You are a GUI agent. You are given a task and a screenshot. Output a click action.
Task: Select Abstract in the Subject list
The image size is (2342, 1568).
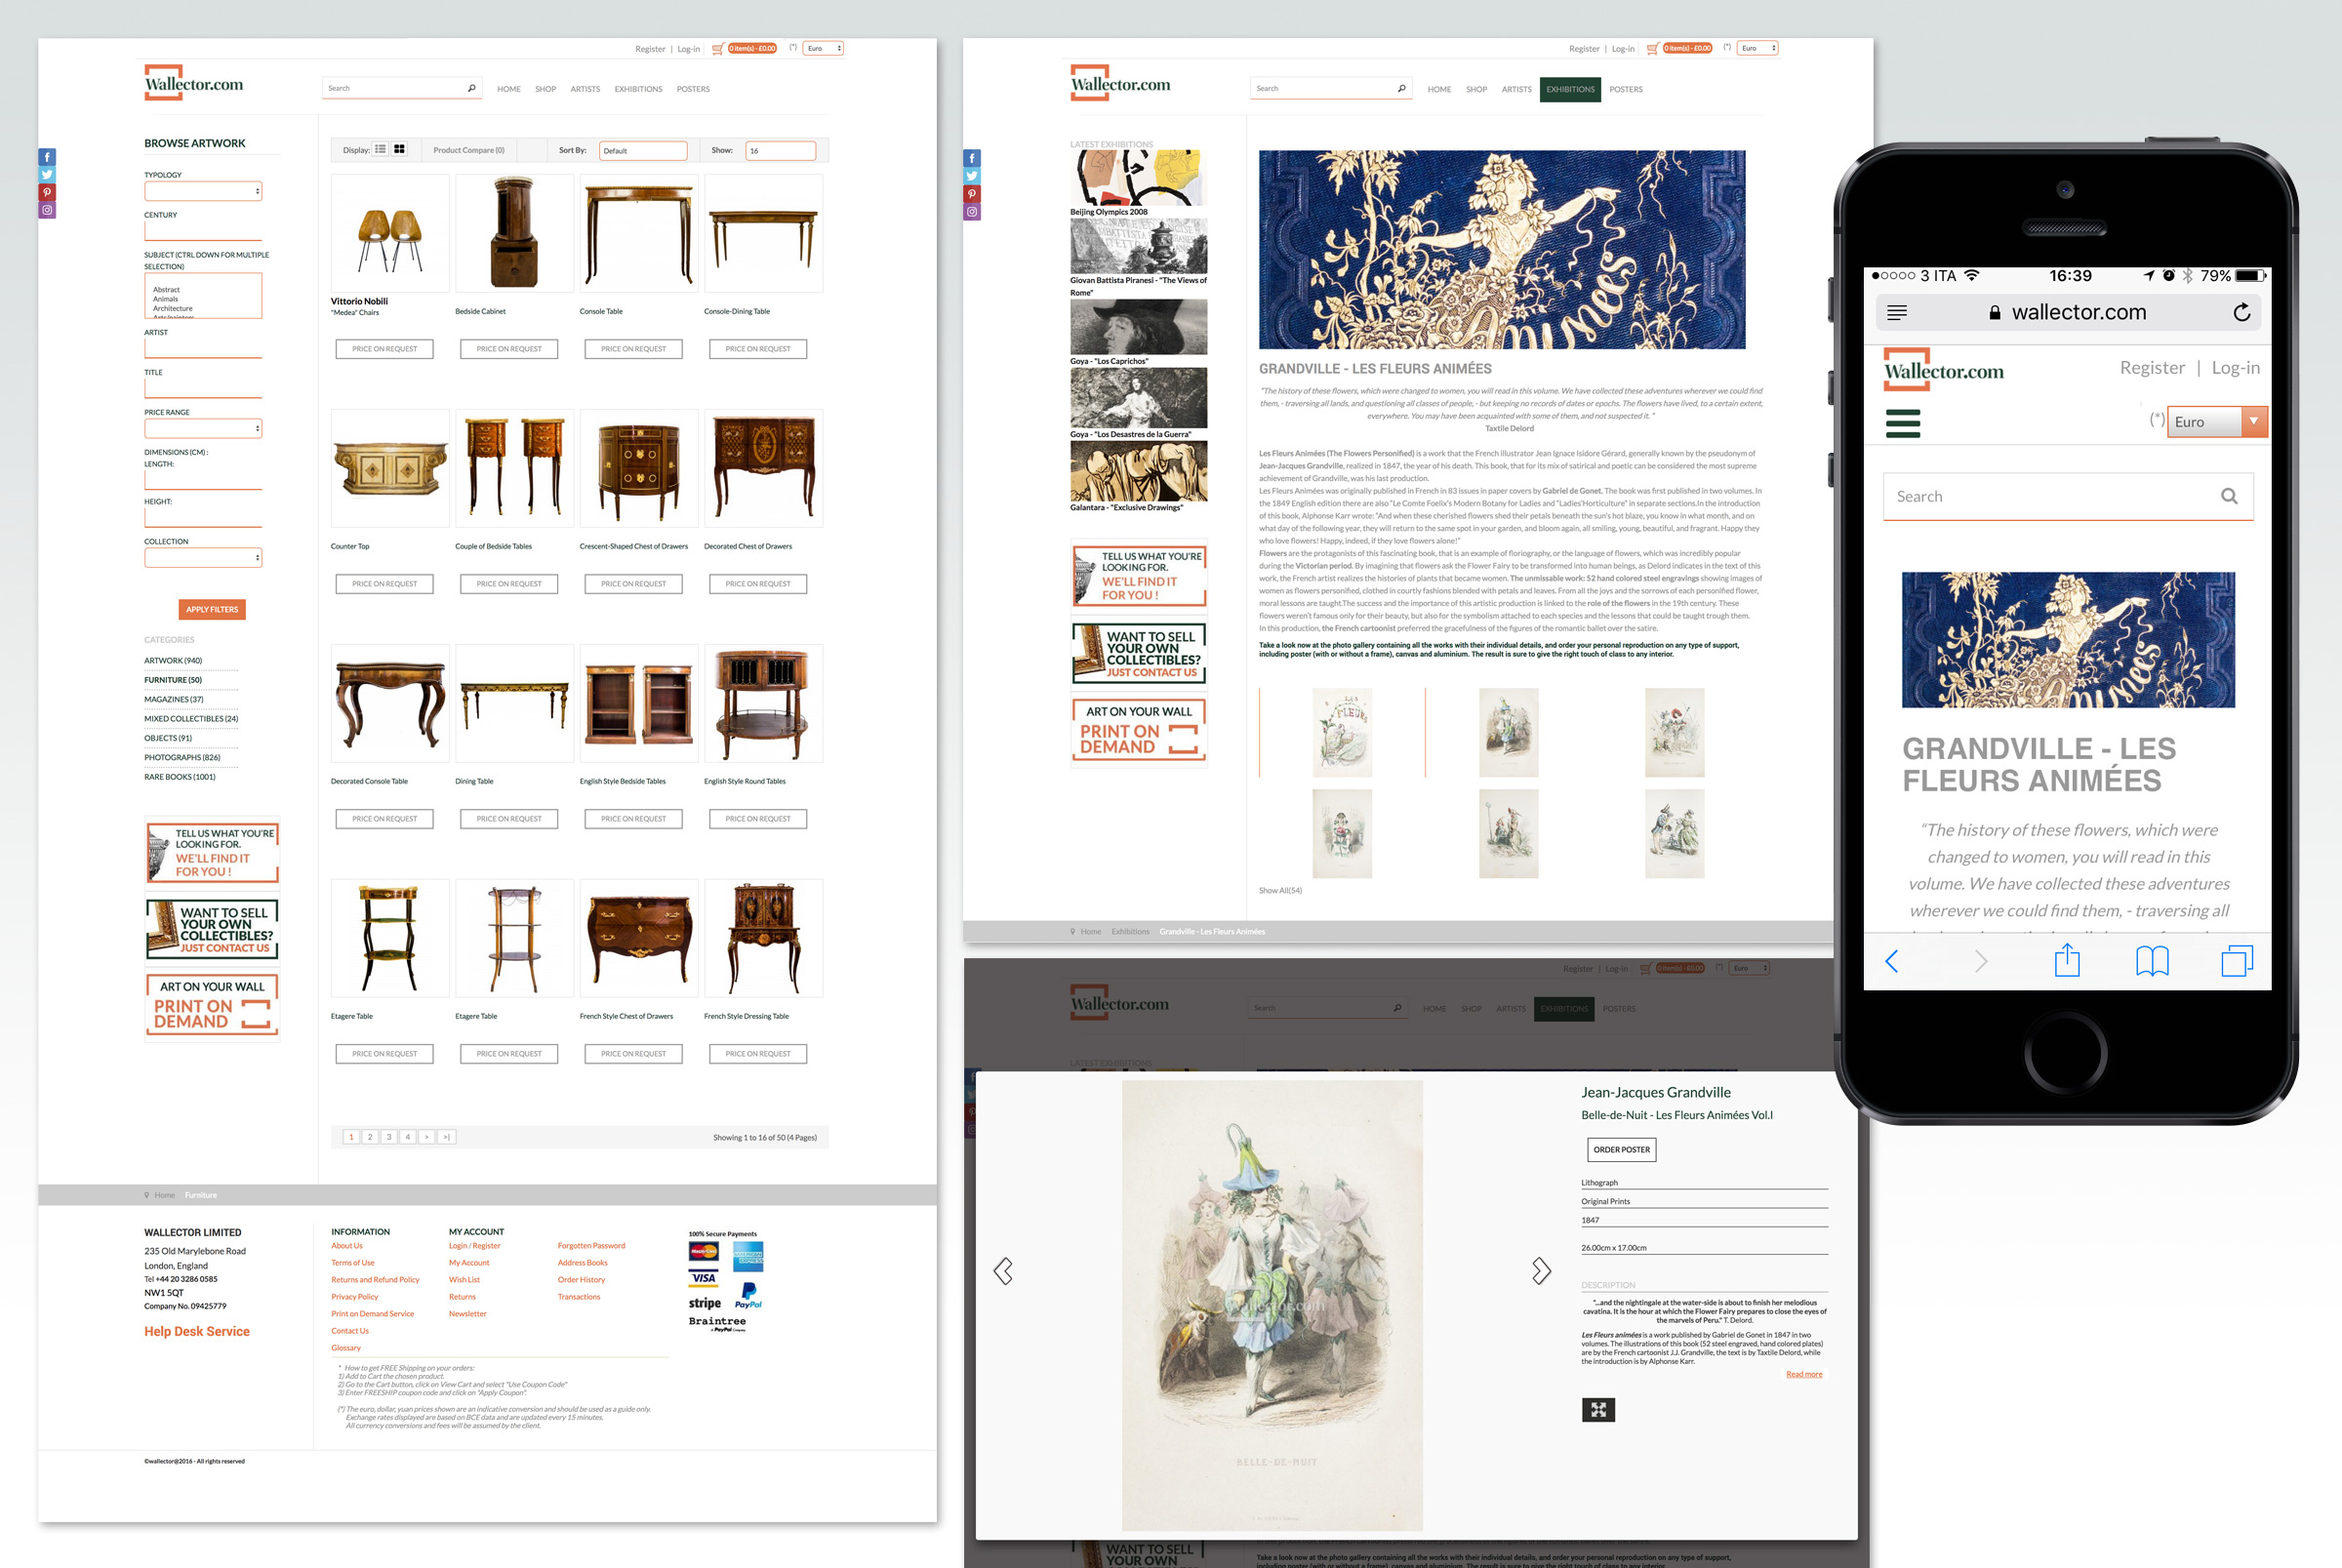(x=167, y=290)
